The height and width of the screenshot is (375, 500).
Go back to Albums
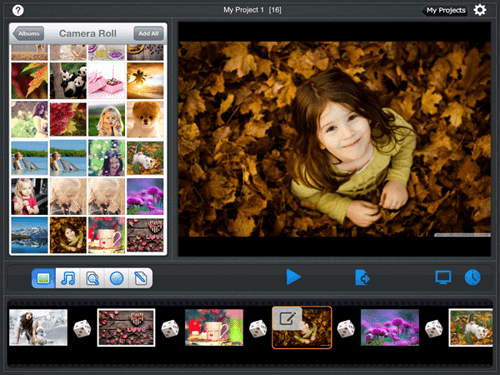pos(28,33)
